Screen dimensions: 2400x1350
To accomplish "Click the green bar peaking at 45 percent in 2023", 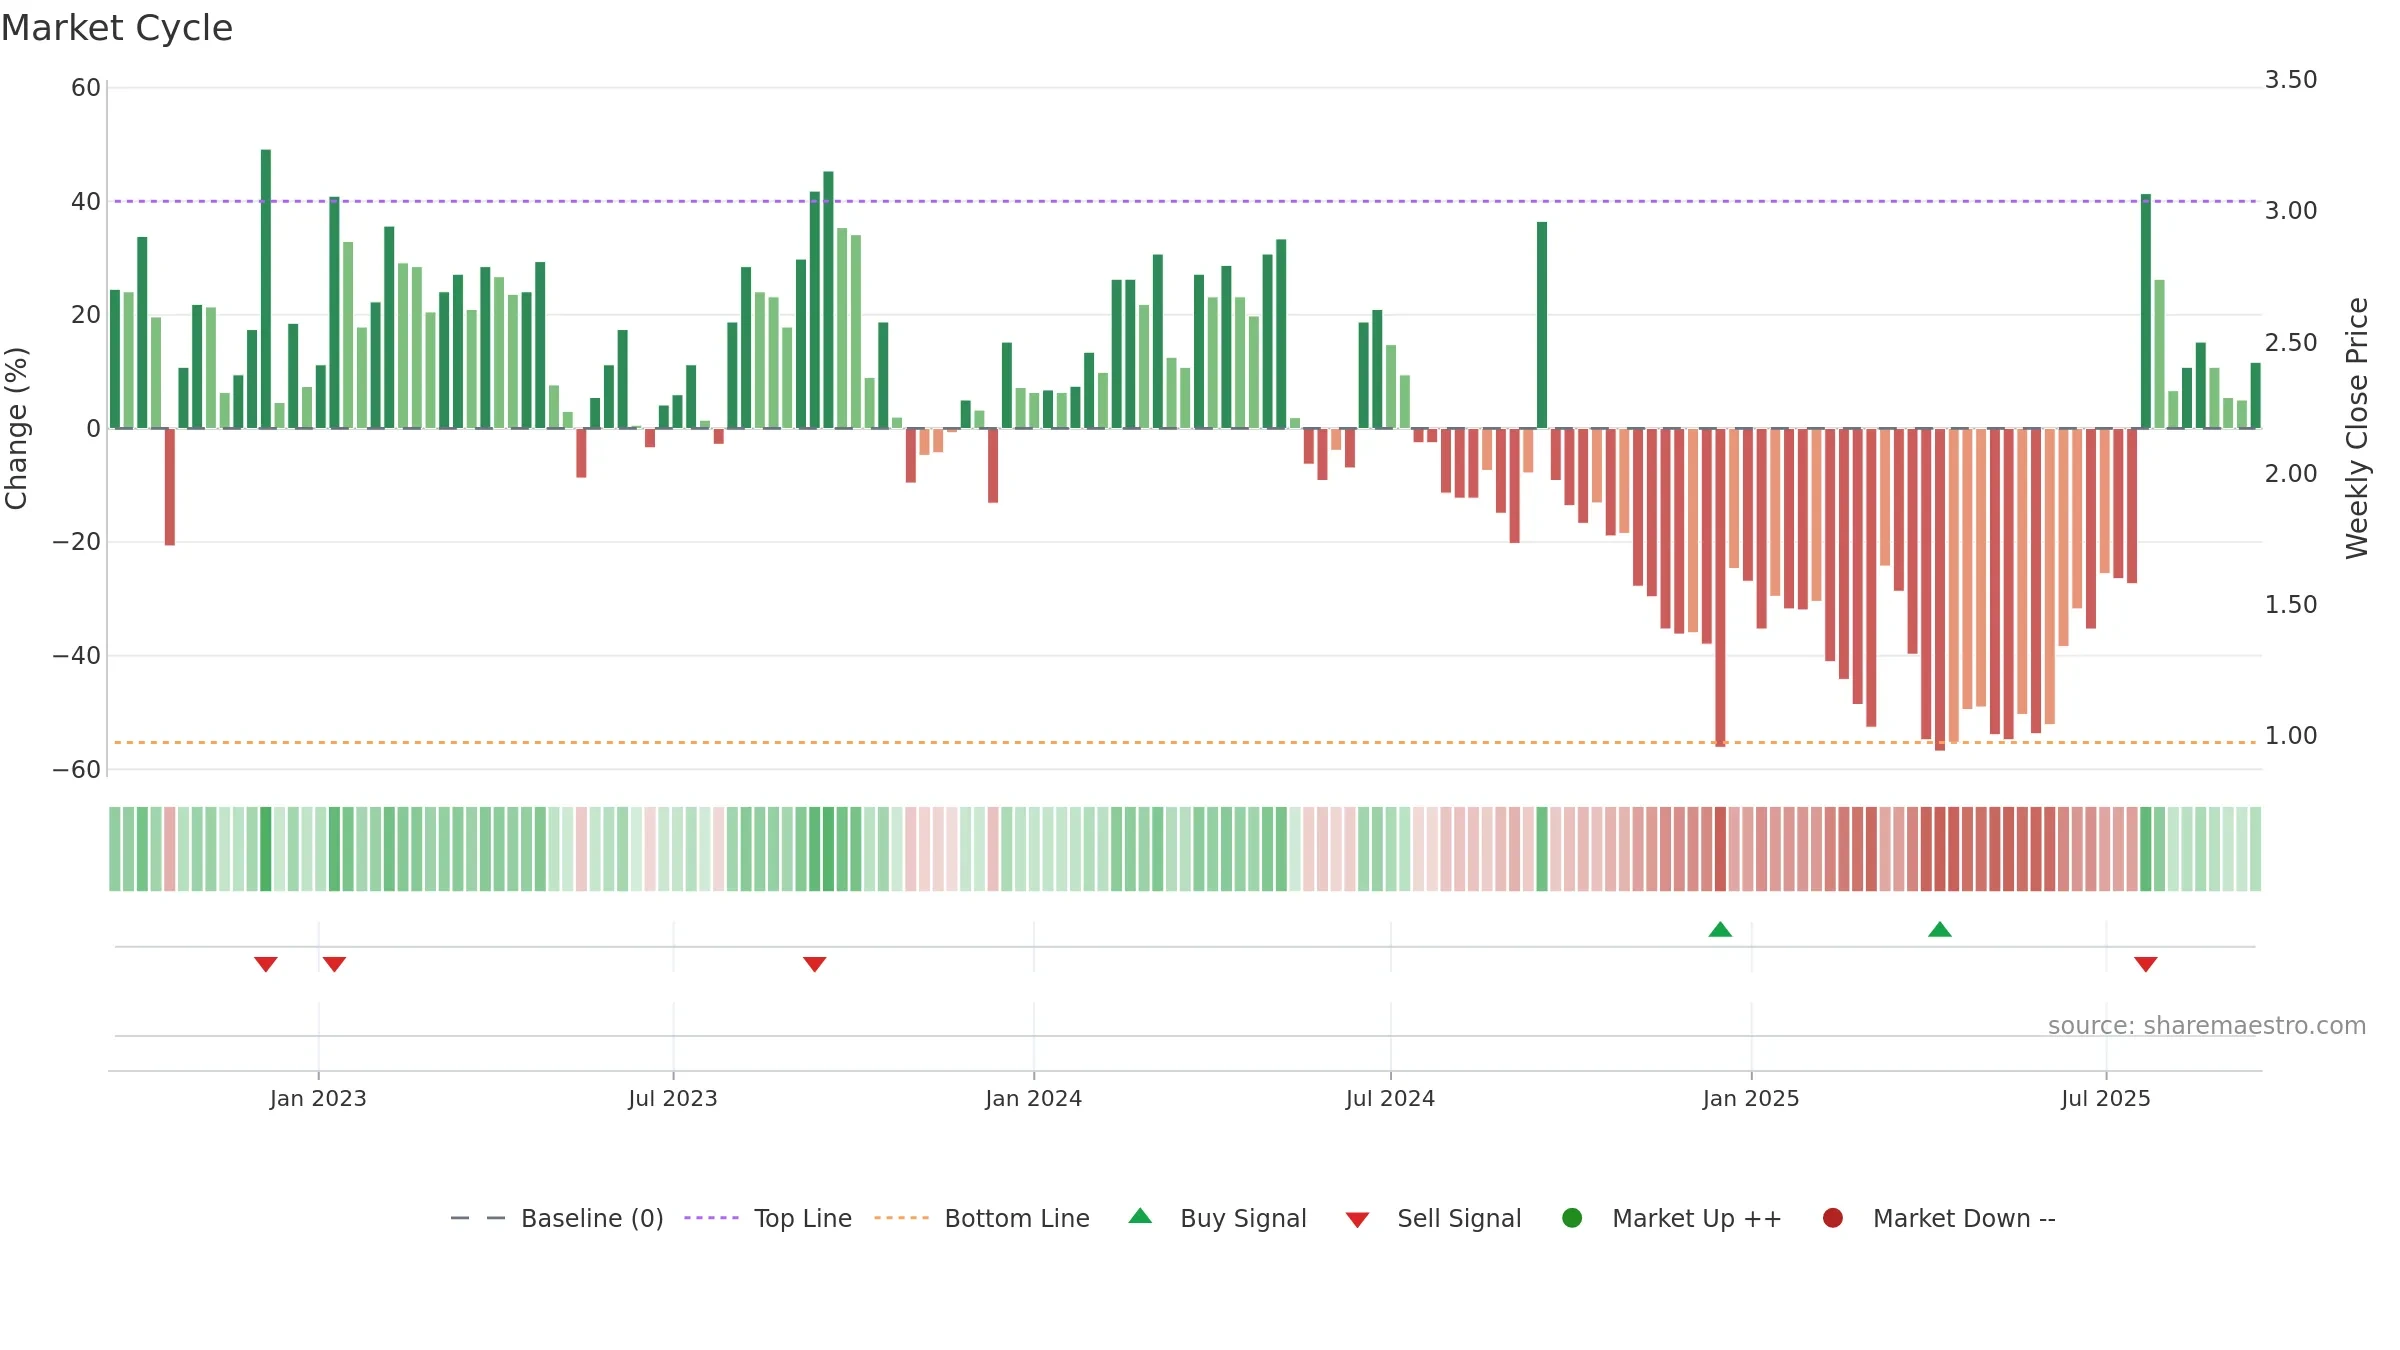I will pyautogui.click(x=828, y=300).
